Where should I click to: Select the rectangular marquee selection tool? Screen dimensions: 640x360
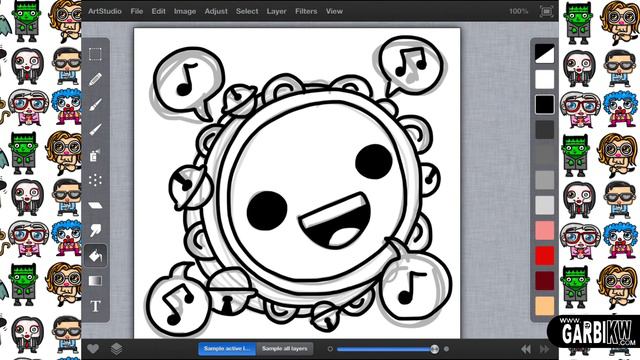point(95,54)
